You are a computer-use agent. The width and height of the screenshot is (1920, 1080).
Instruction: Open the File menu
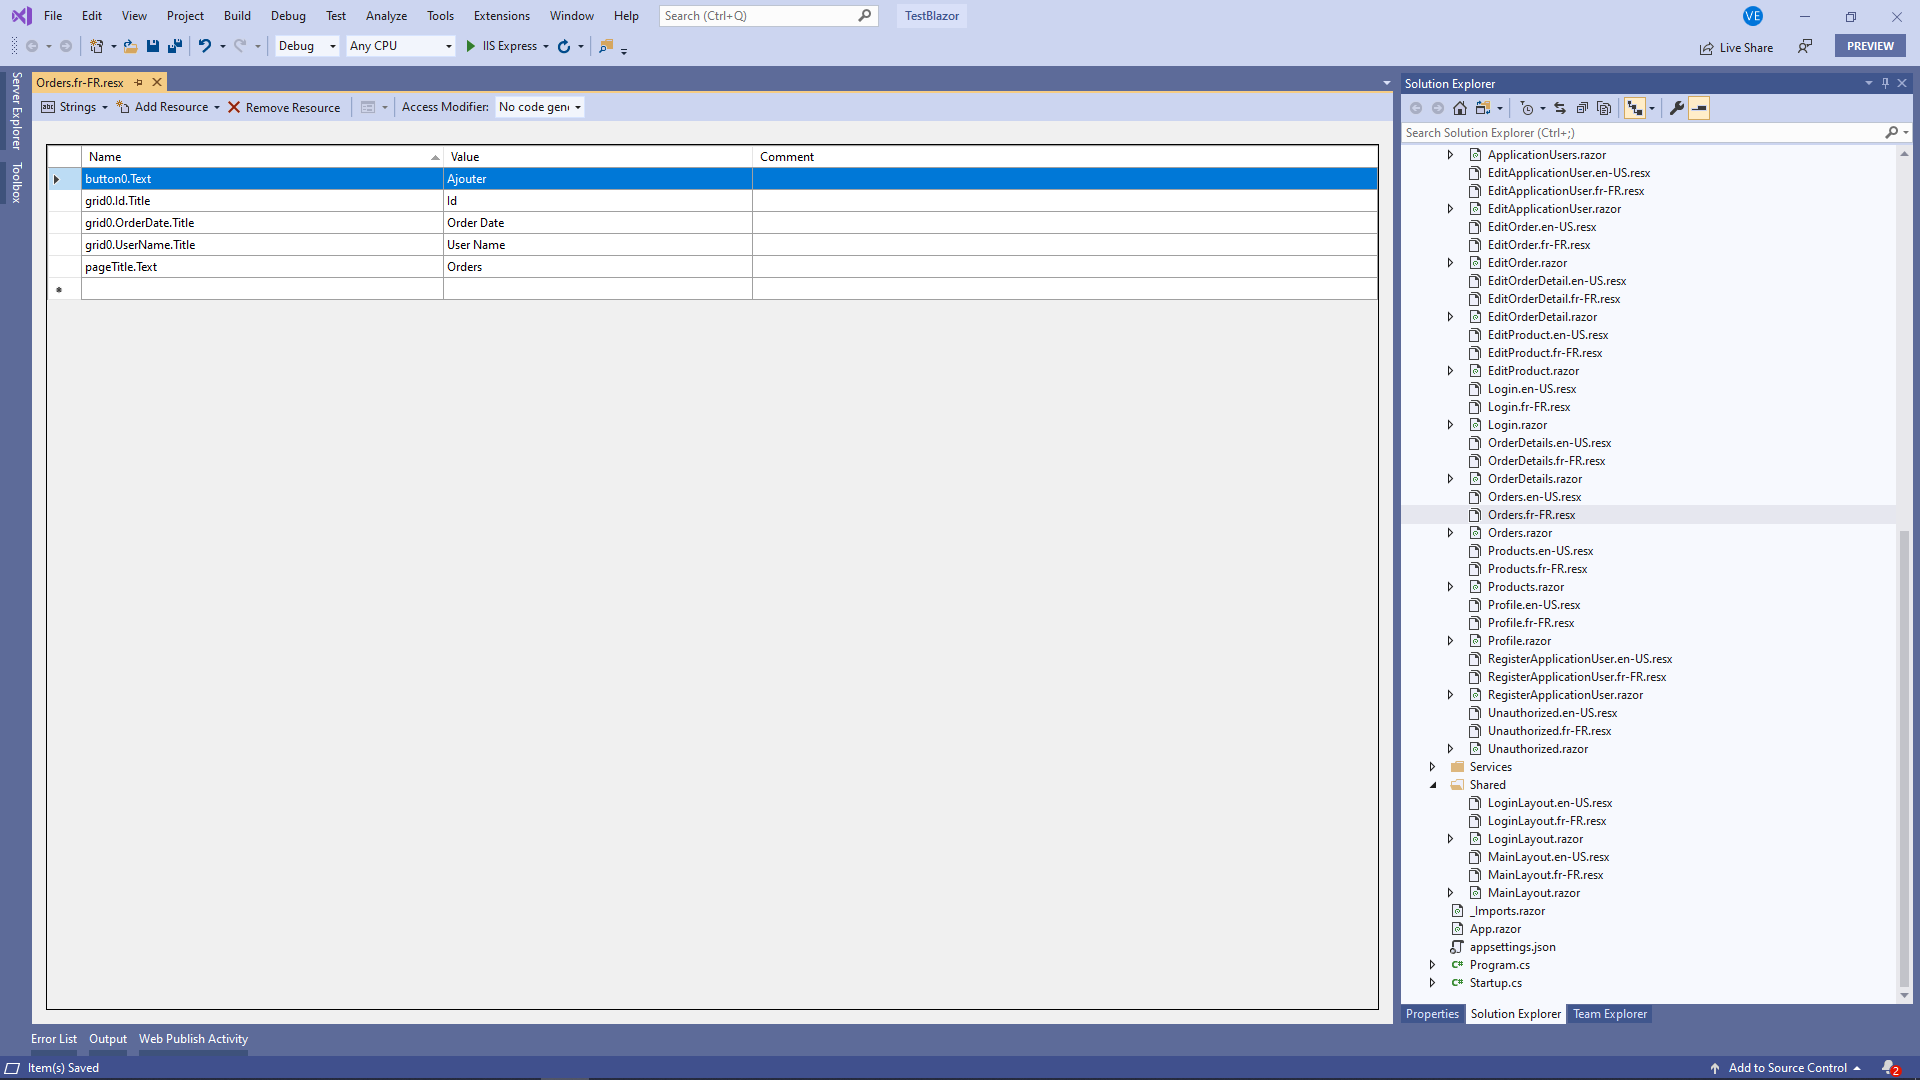(x=53, y=16)
